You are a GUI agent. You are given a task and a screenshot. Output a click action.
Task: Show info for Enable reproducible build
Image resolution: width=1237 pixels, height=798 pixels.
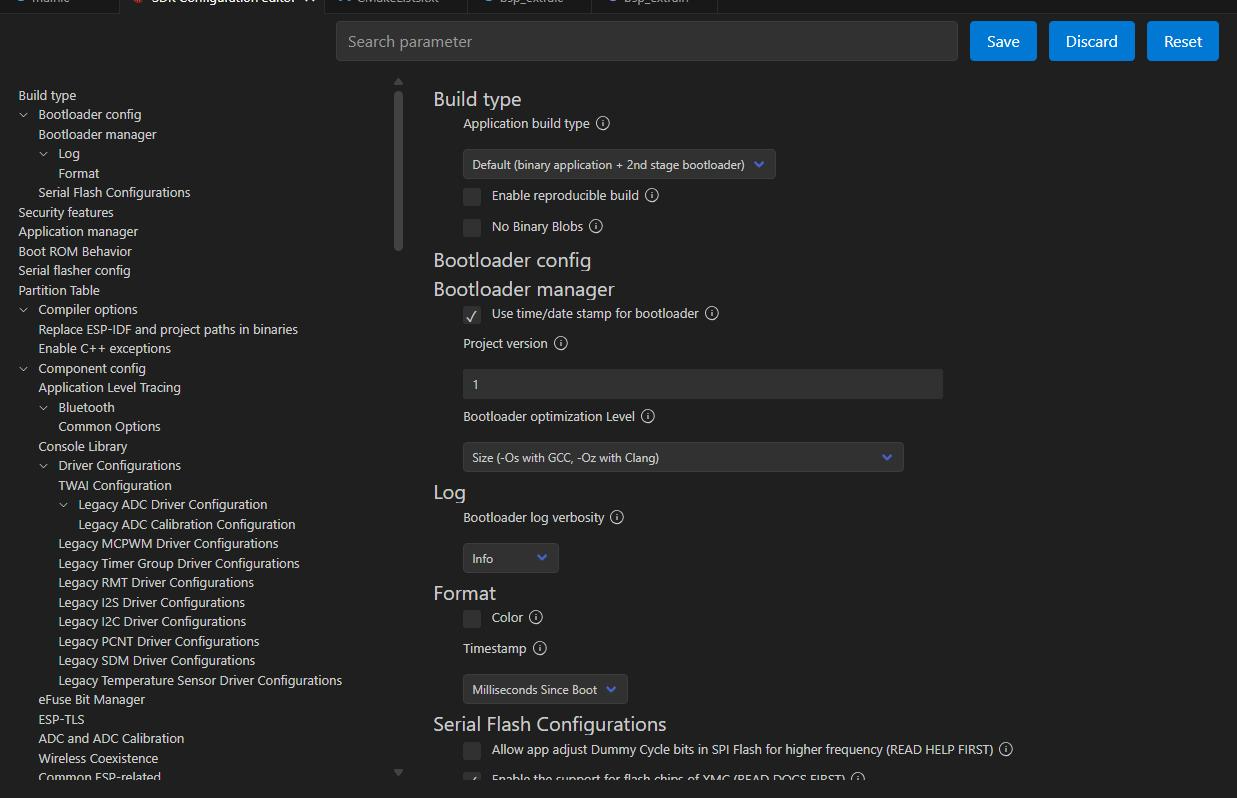tap(652, 195)
